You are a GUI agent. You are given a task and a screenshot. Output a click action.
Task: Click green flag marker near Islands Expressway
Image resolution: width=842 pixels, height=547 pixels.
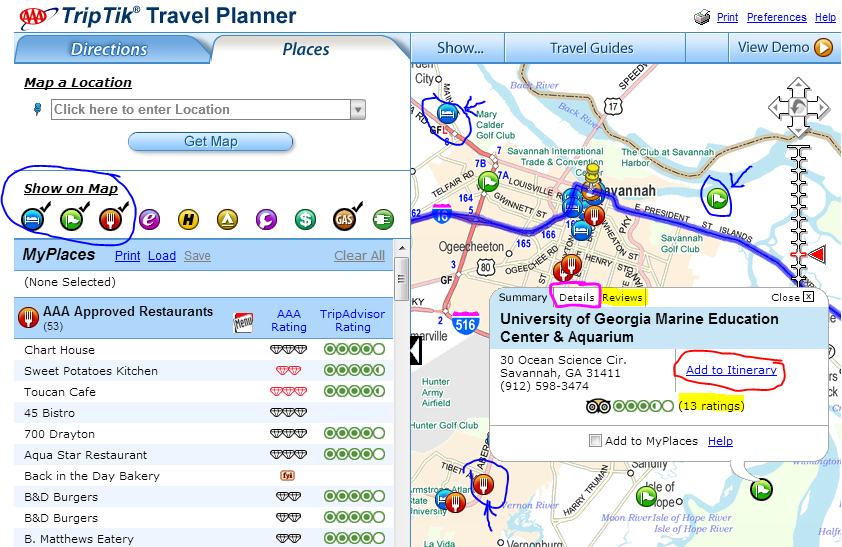pos(717,199)
